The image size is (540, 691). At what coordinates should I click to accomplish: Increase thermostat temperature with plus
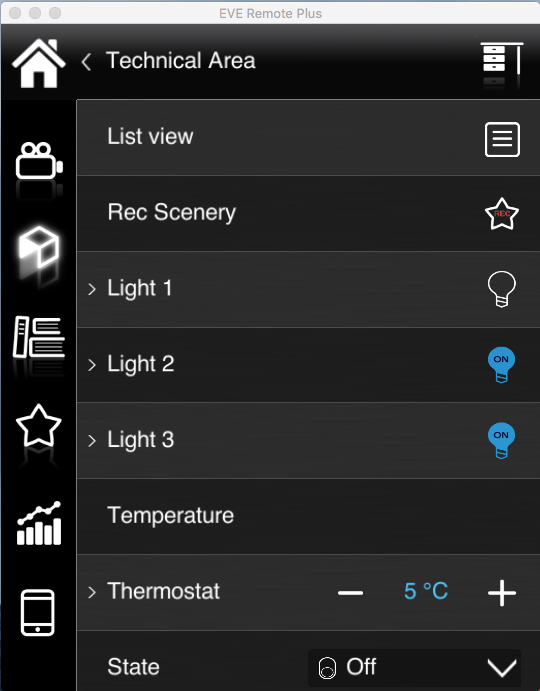click(x=502, y=593)
